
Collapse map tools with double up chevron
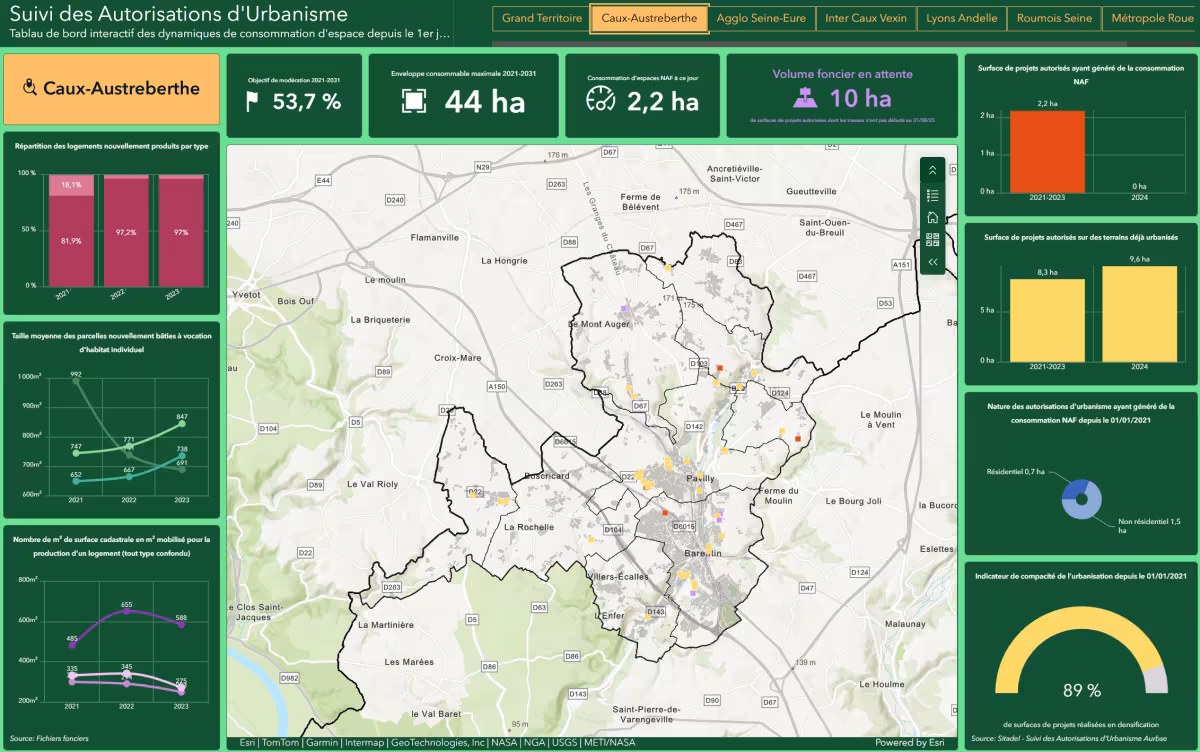click(932, 171)
